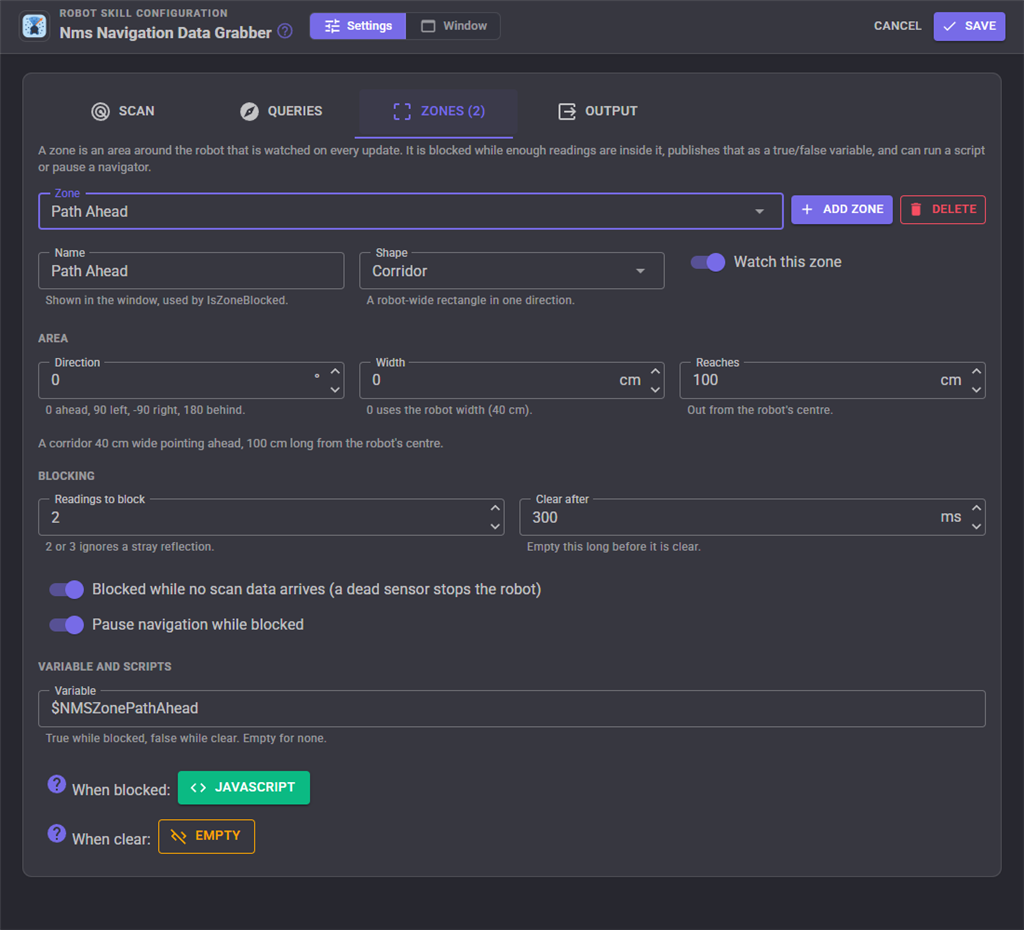Decrease the Direction value with down arrow
Screen dimensions: 1024x930
(335, 389)
